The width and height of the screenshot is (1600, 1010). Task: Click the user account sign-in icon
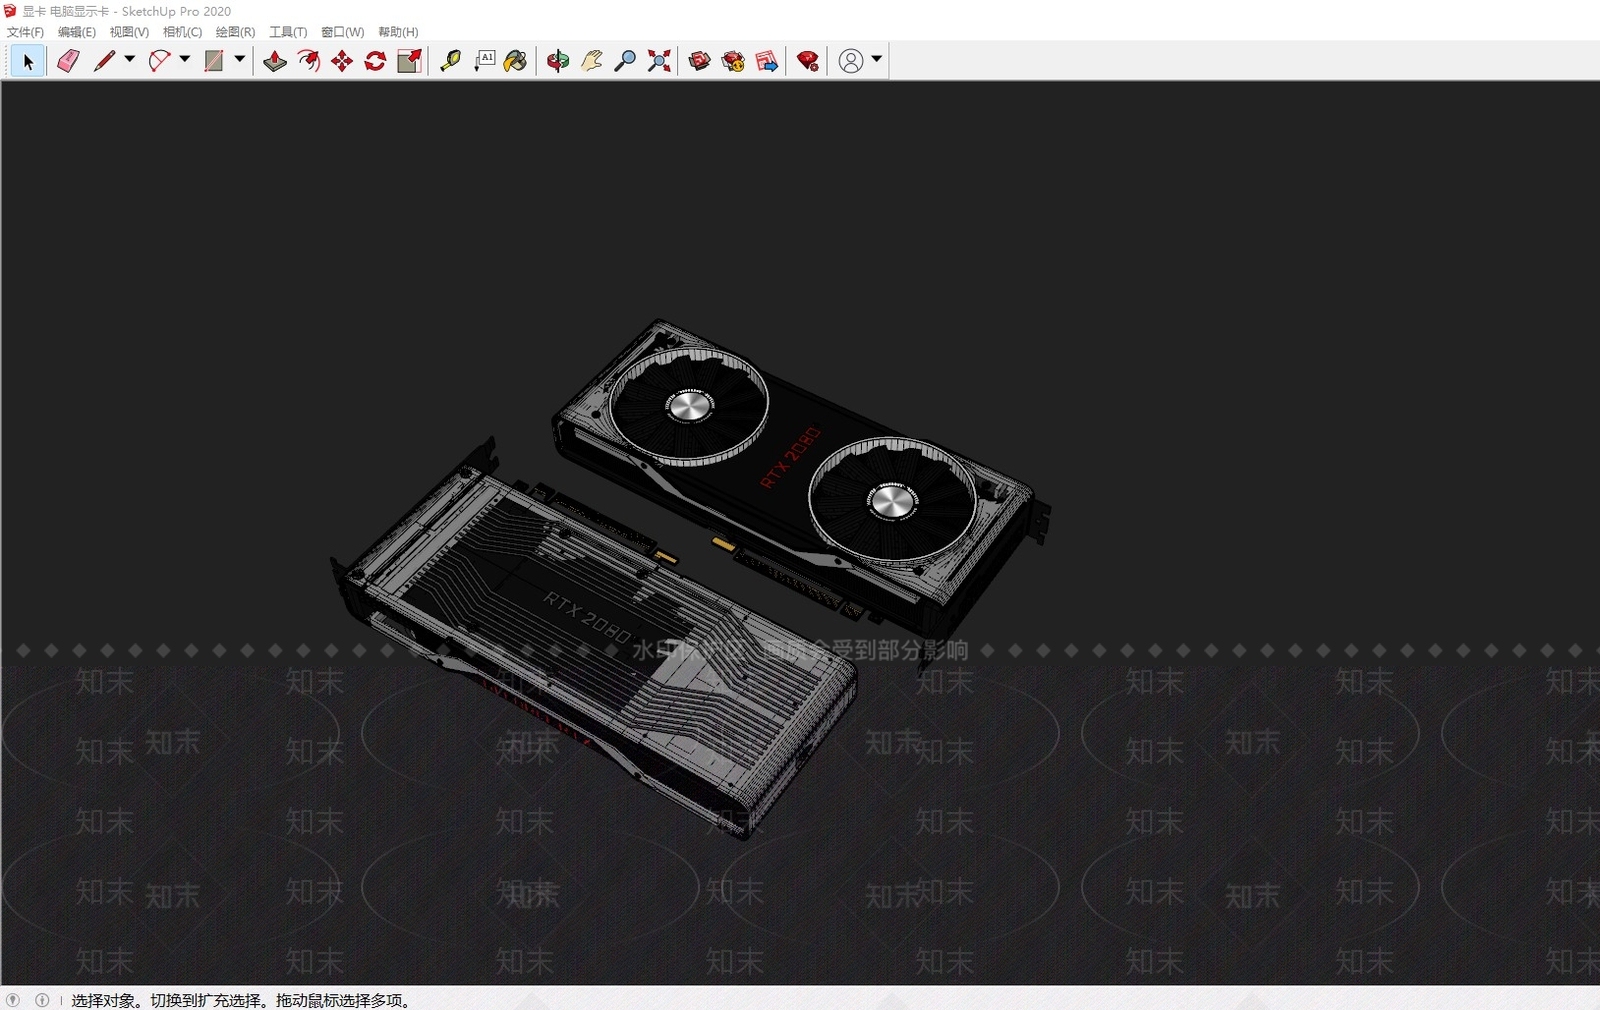coord(851,61)
